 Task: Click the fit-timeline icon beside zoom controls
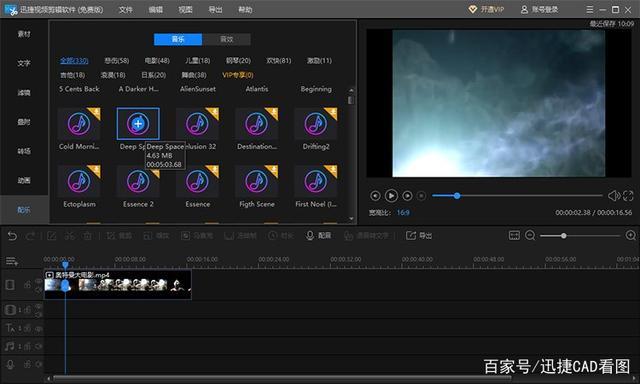tap(514, 235)
